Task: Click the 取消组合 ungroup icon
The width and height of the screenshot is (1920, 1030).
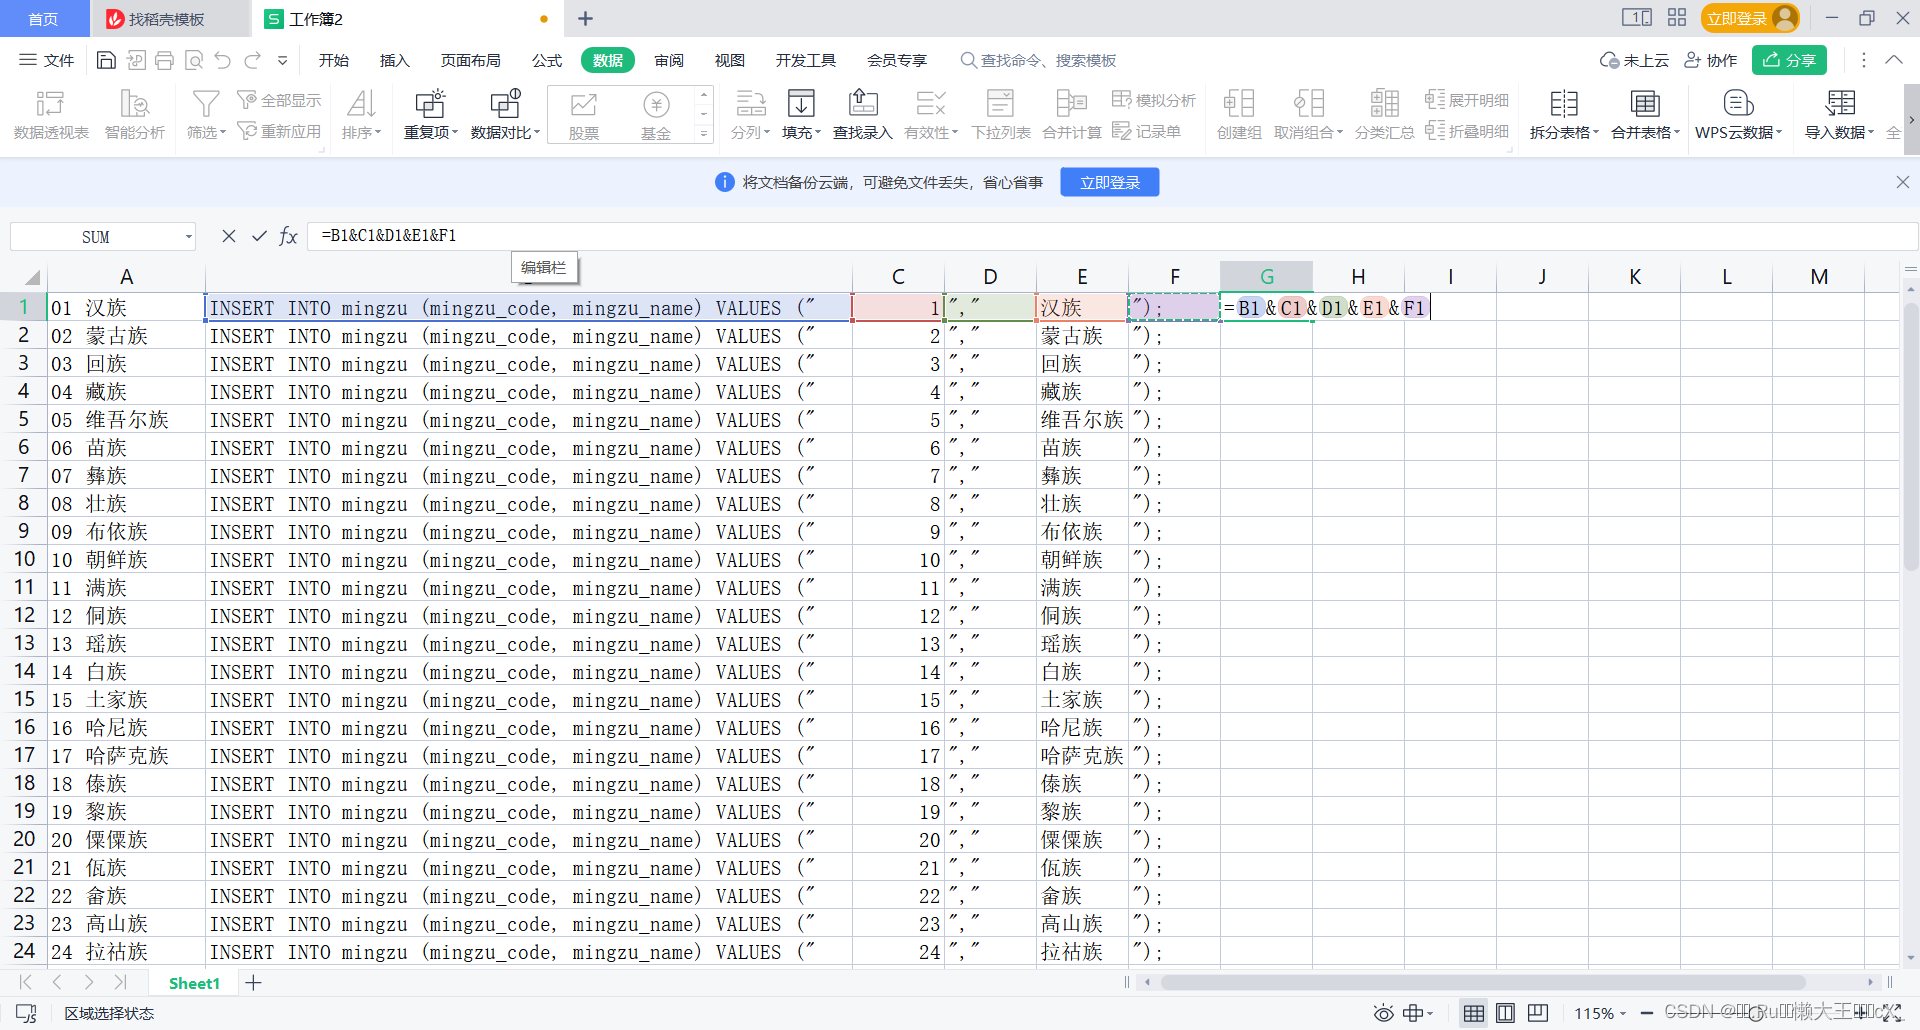Action: pyautogui.click(x=1308, y=115)
